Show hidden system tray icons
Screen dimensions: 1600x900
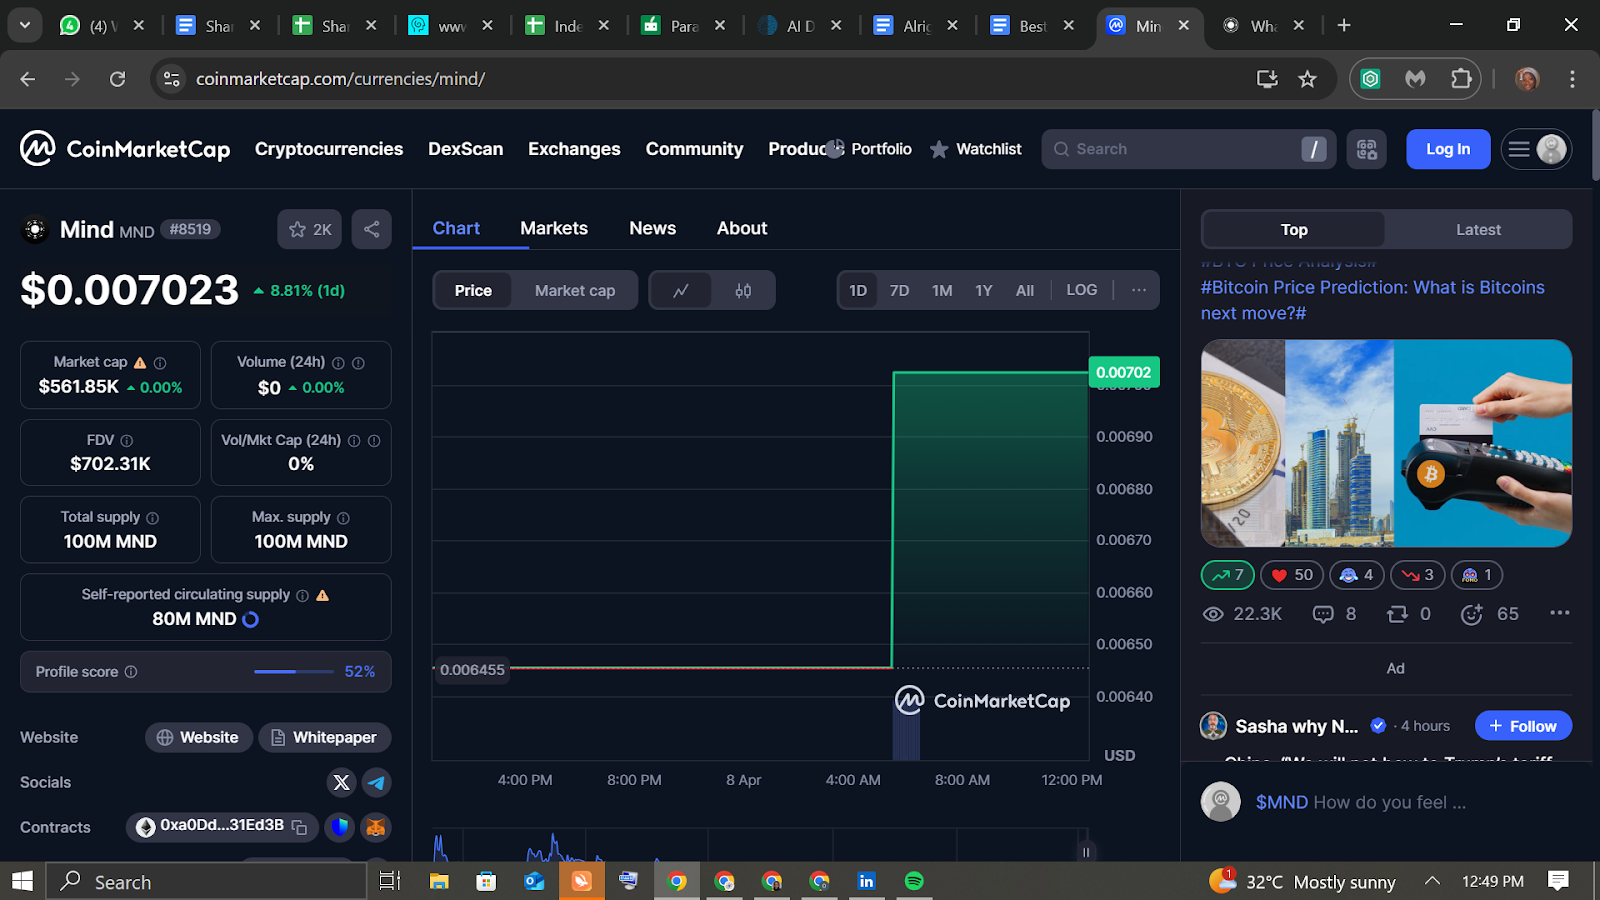tap(1432, 881)
